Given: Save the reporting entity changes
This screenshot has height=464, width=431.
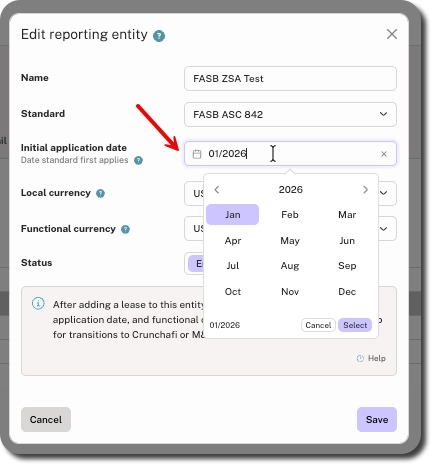Looking at the screenshot, I should click(x=377, y=419).
